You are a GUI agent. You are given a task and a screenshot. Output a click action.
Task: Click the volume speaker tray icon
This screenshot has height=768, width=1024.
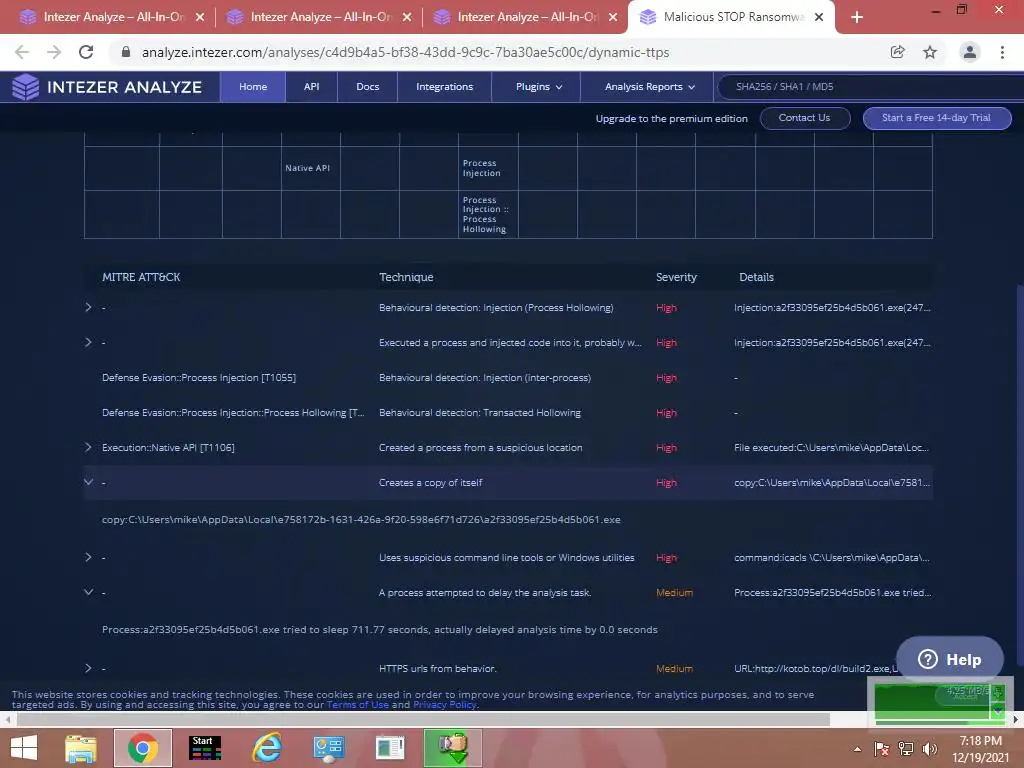[x=930, y=748]
